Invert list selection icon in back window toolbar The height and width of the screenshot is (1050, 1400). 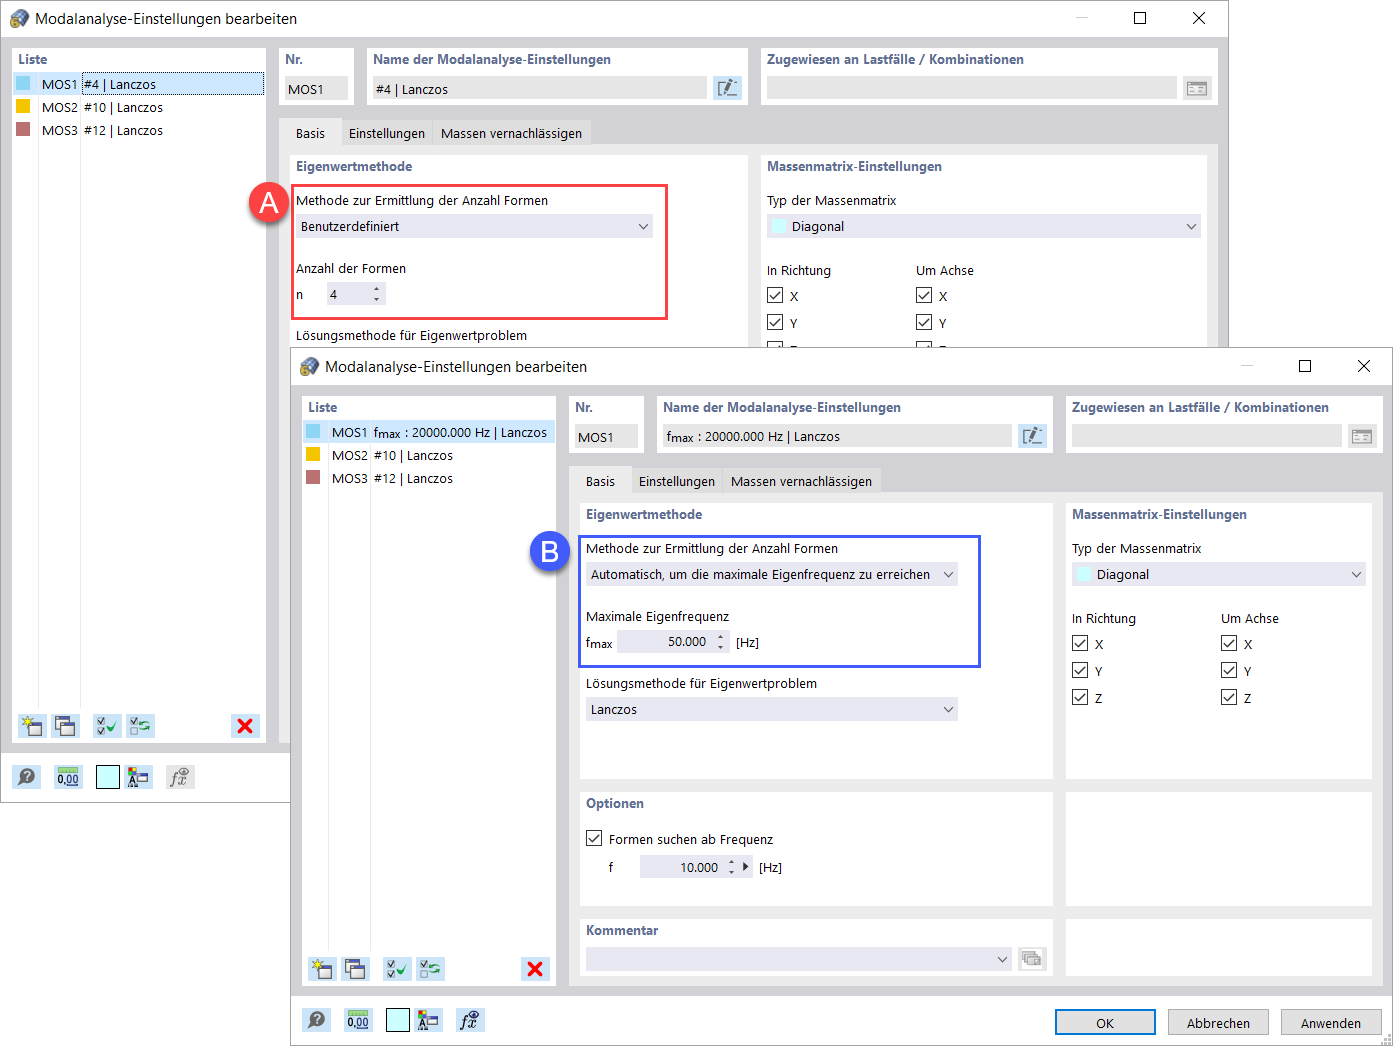(x=140, y=726)
